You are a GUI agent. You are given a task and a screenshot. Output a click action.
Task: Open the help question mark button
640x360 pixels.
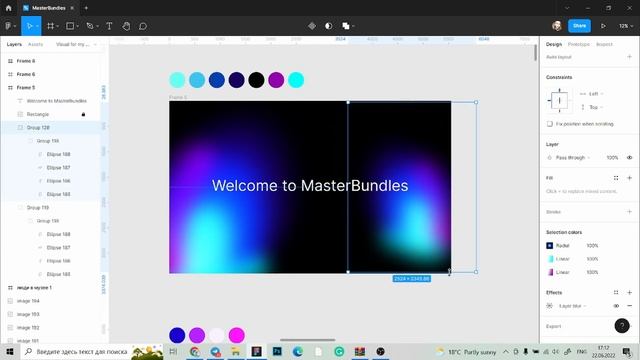[622, 325]
